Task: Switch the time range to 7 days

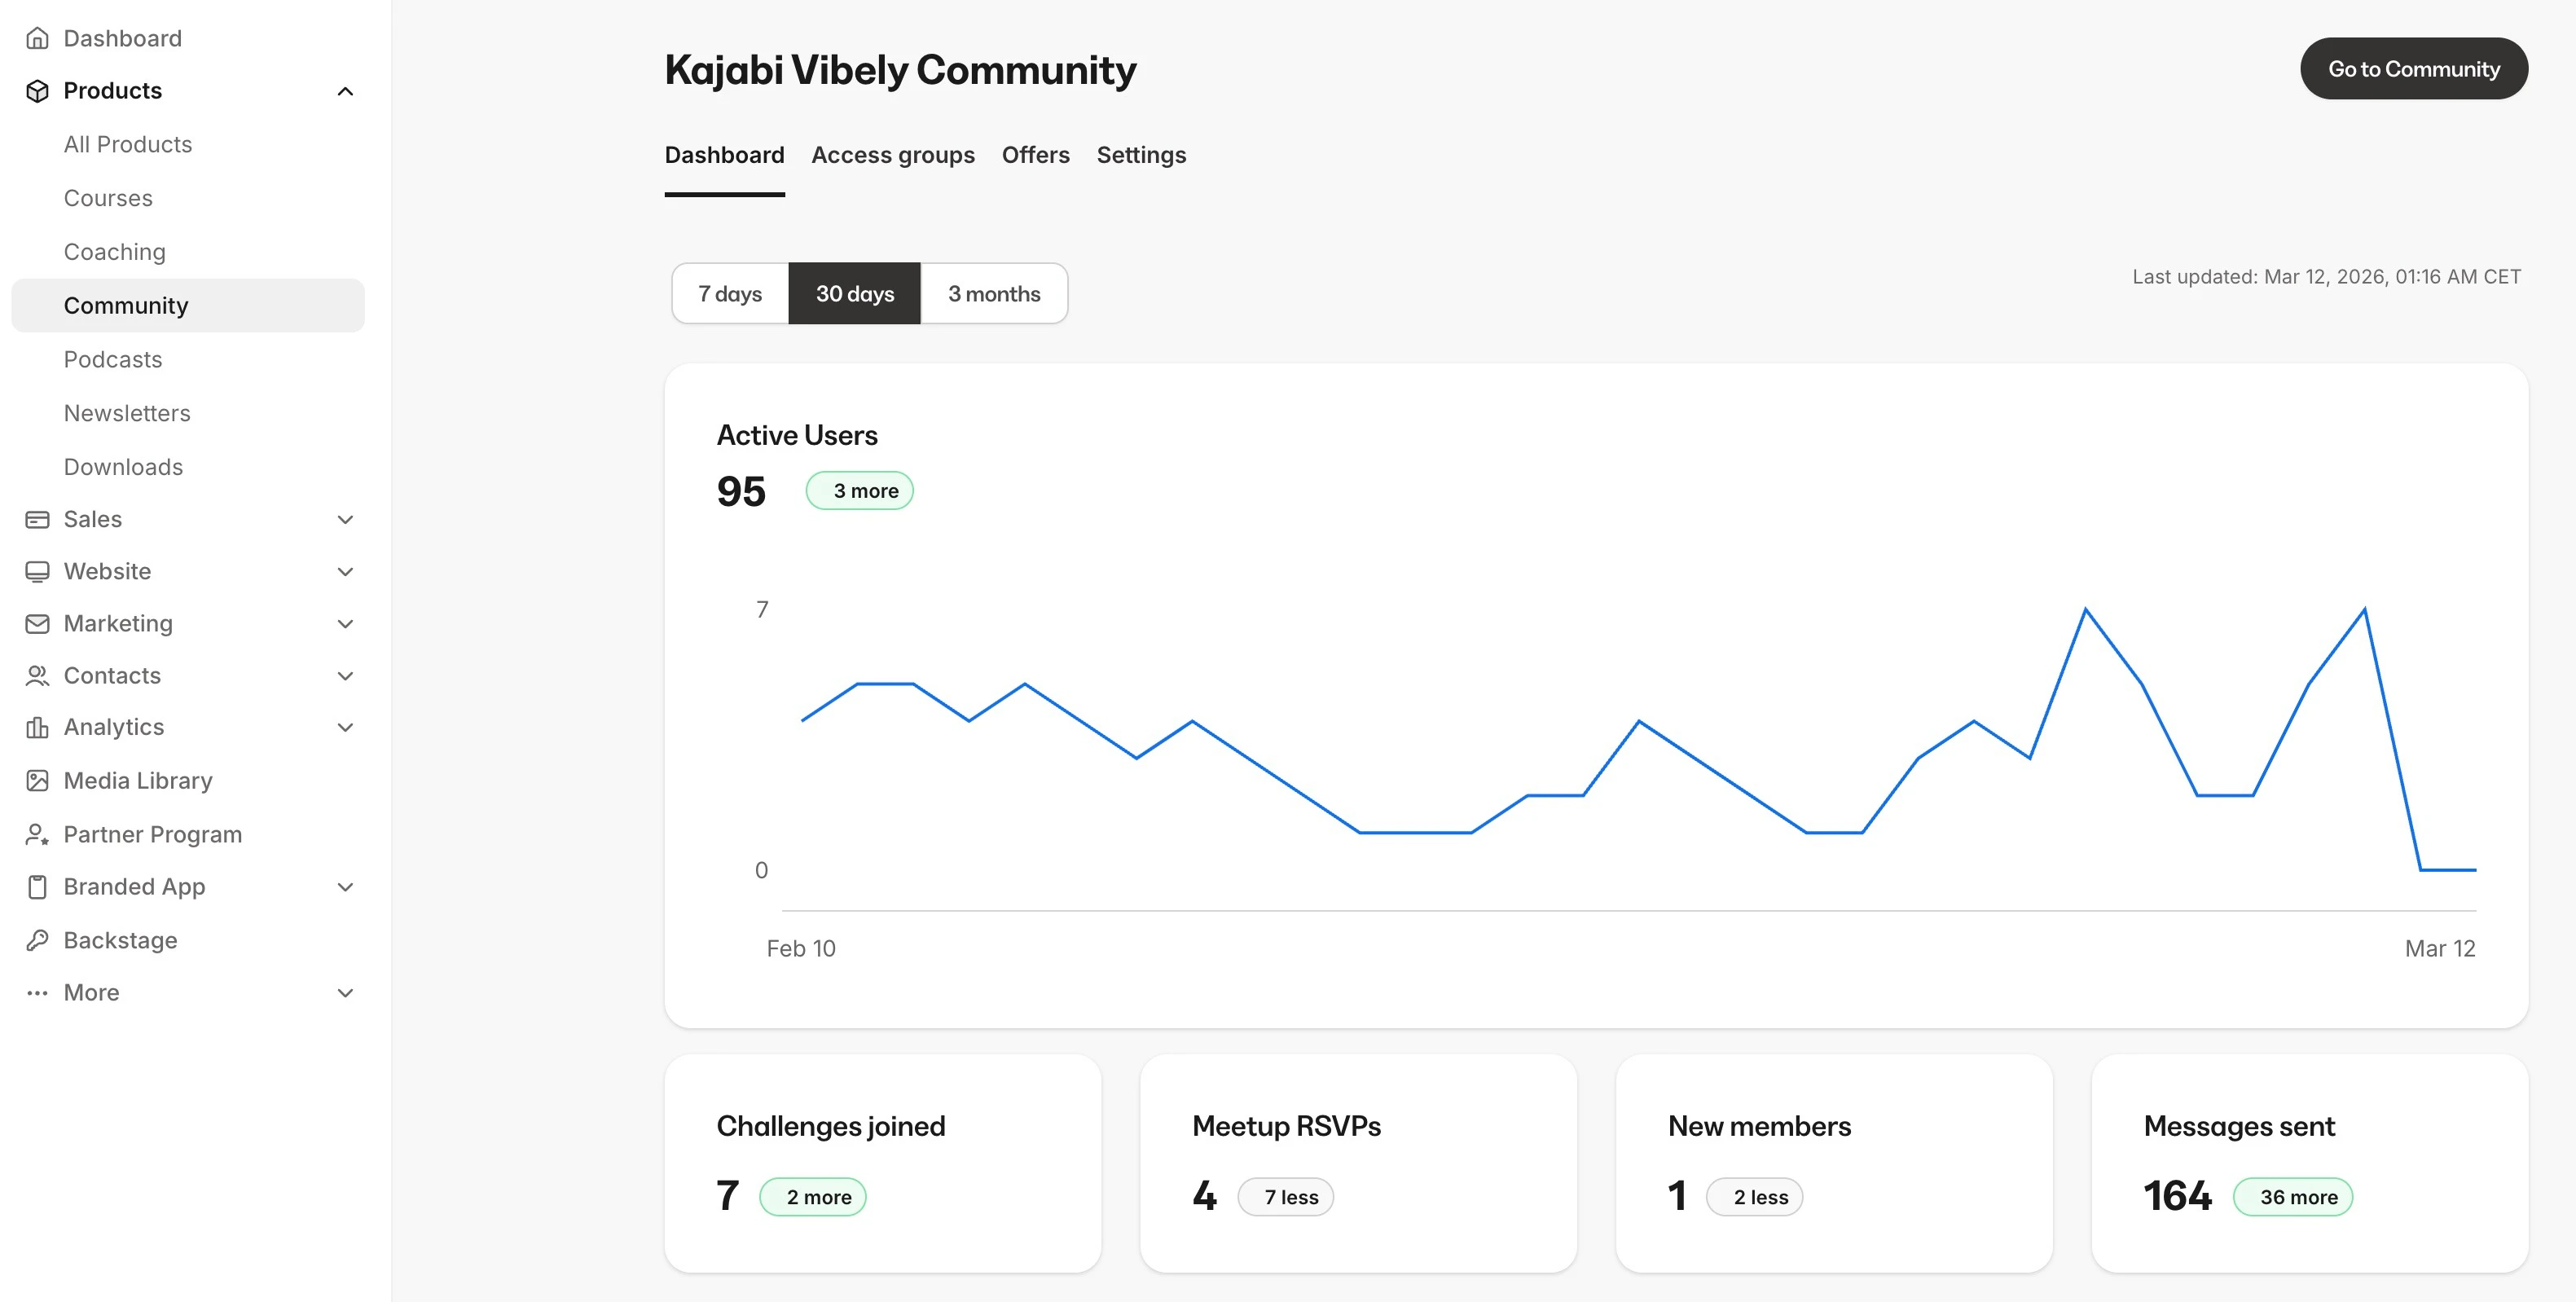Action: tap(730, 294)
